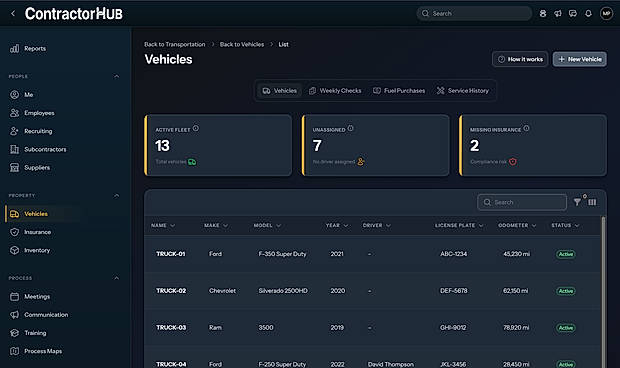
Task: Open Recruiting via its sidebar icon
Action: coord(15,131)
